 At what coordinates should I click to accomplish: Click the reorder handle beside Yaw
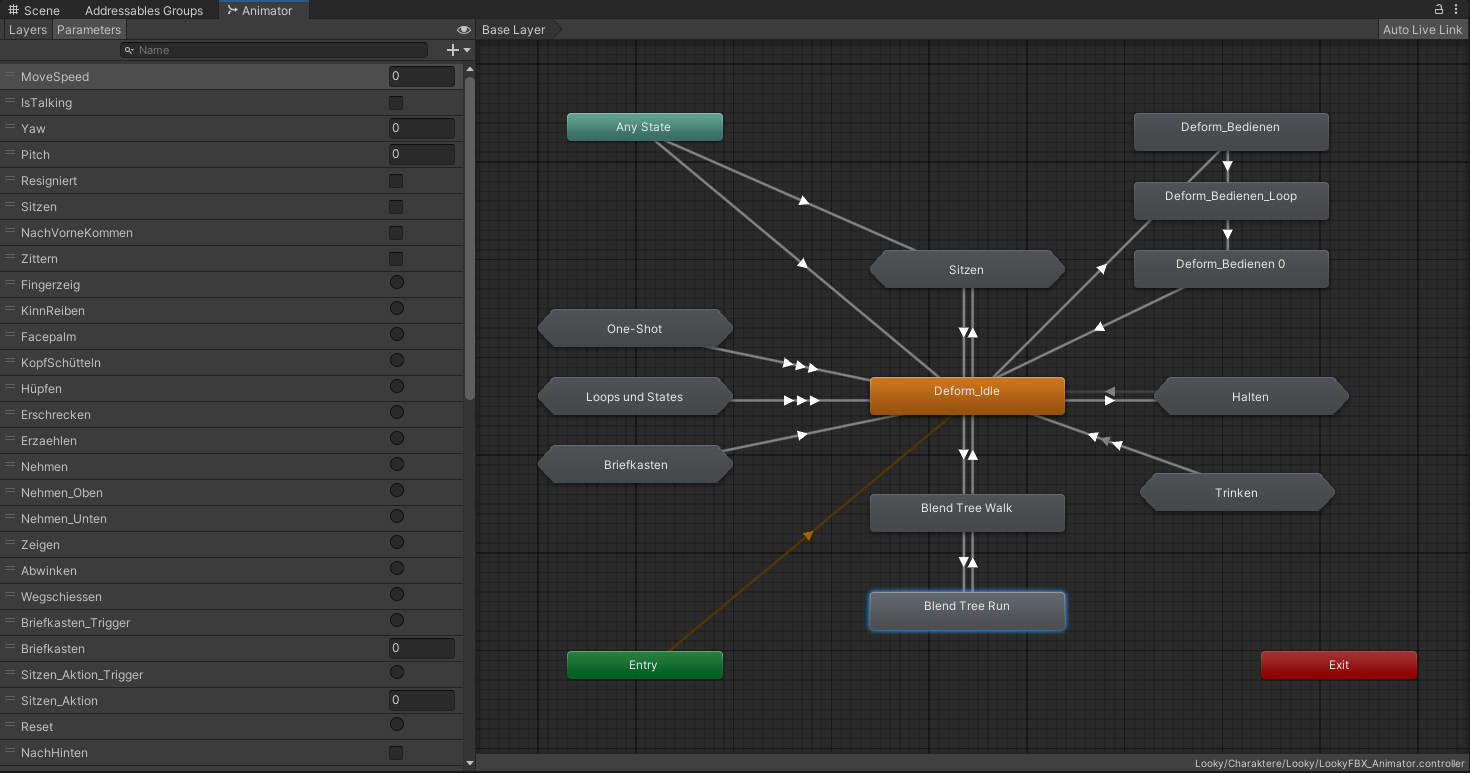tap(10, 128)
